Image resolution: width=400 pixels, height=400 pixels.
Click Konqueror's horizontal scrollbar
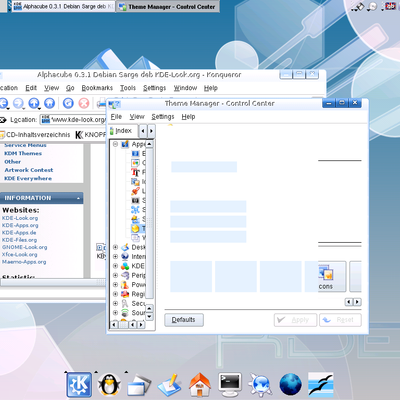click(53, 282)
